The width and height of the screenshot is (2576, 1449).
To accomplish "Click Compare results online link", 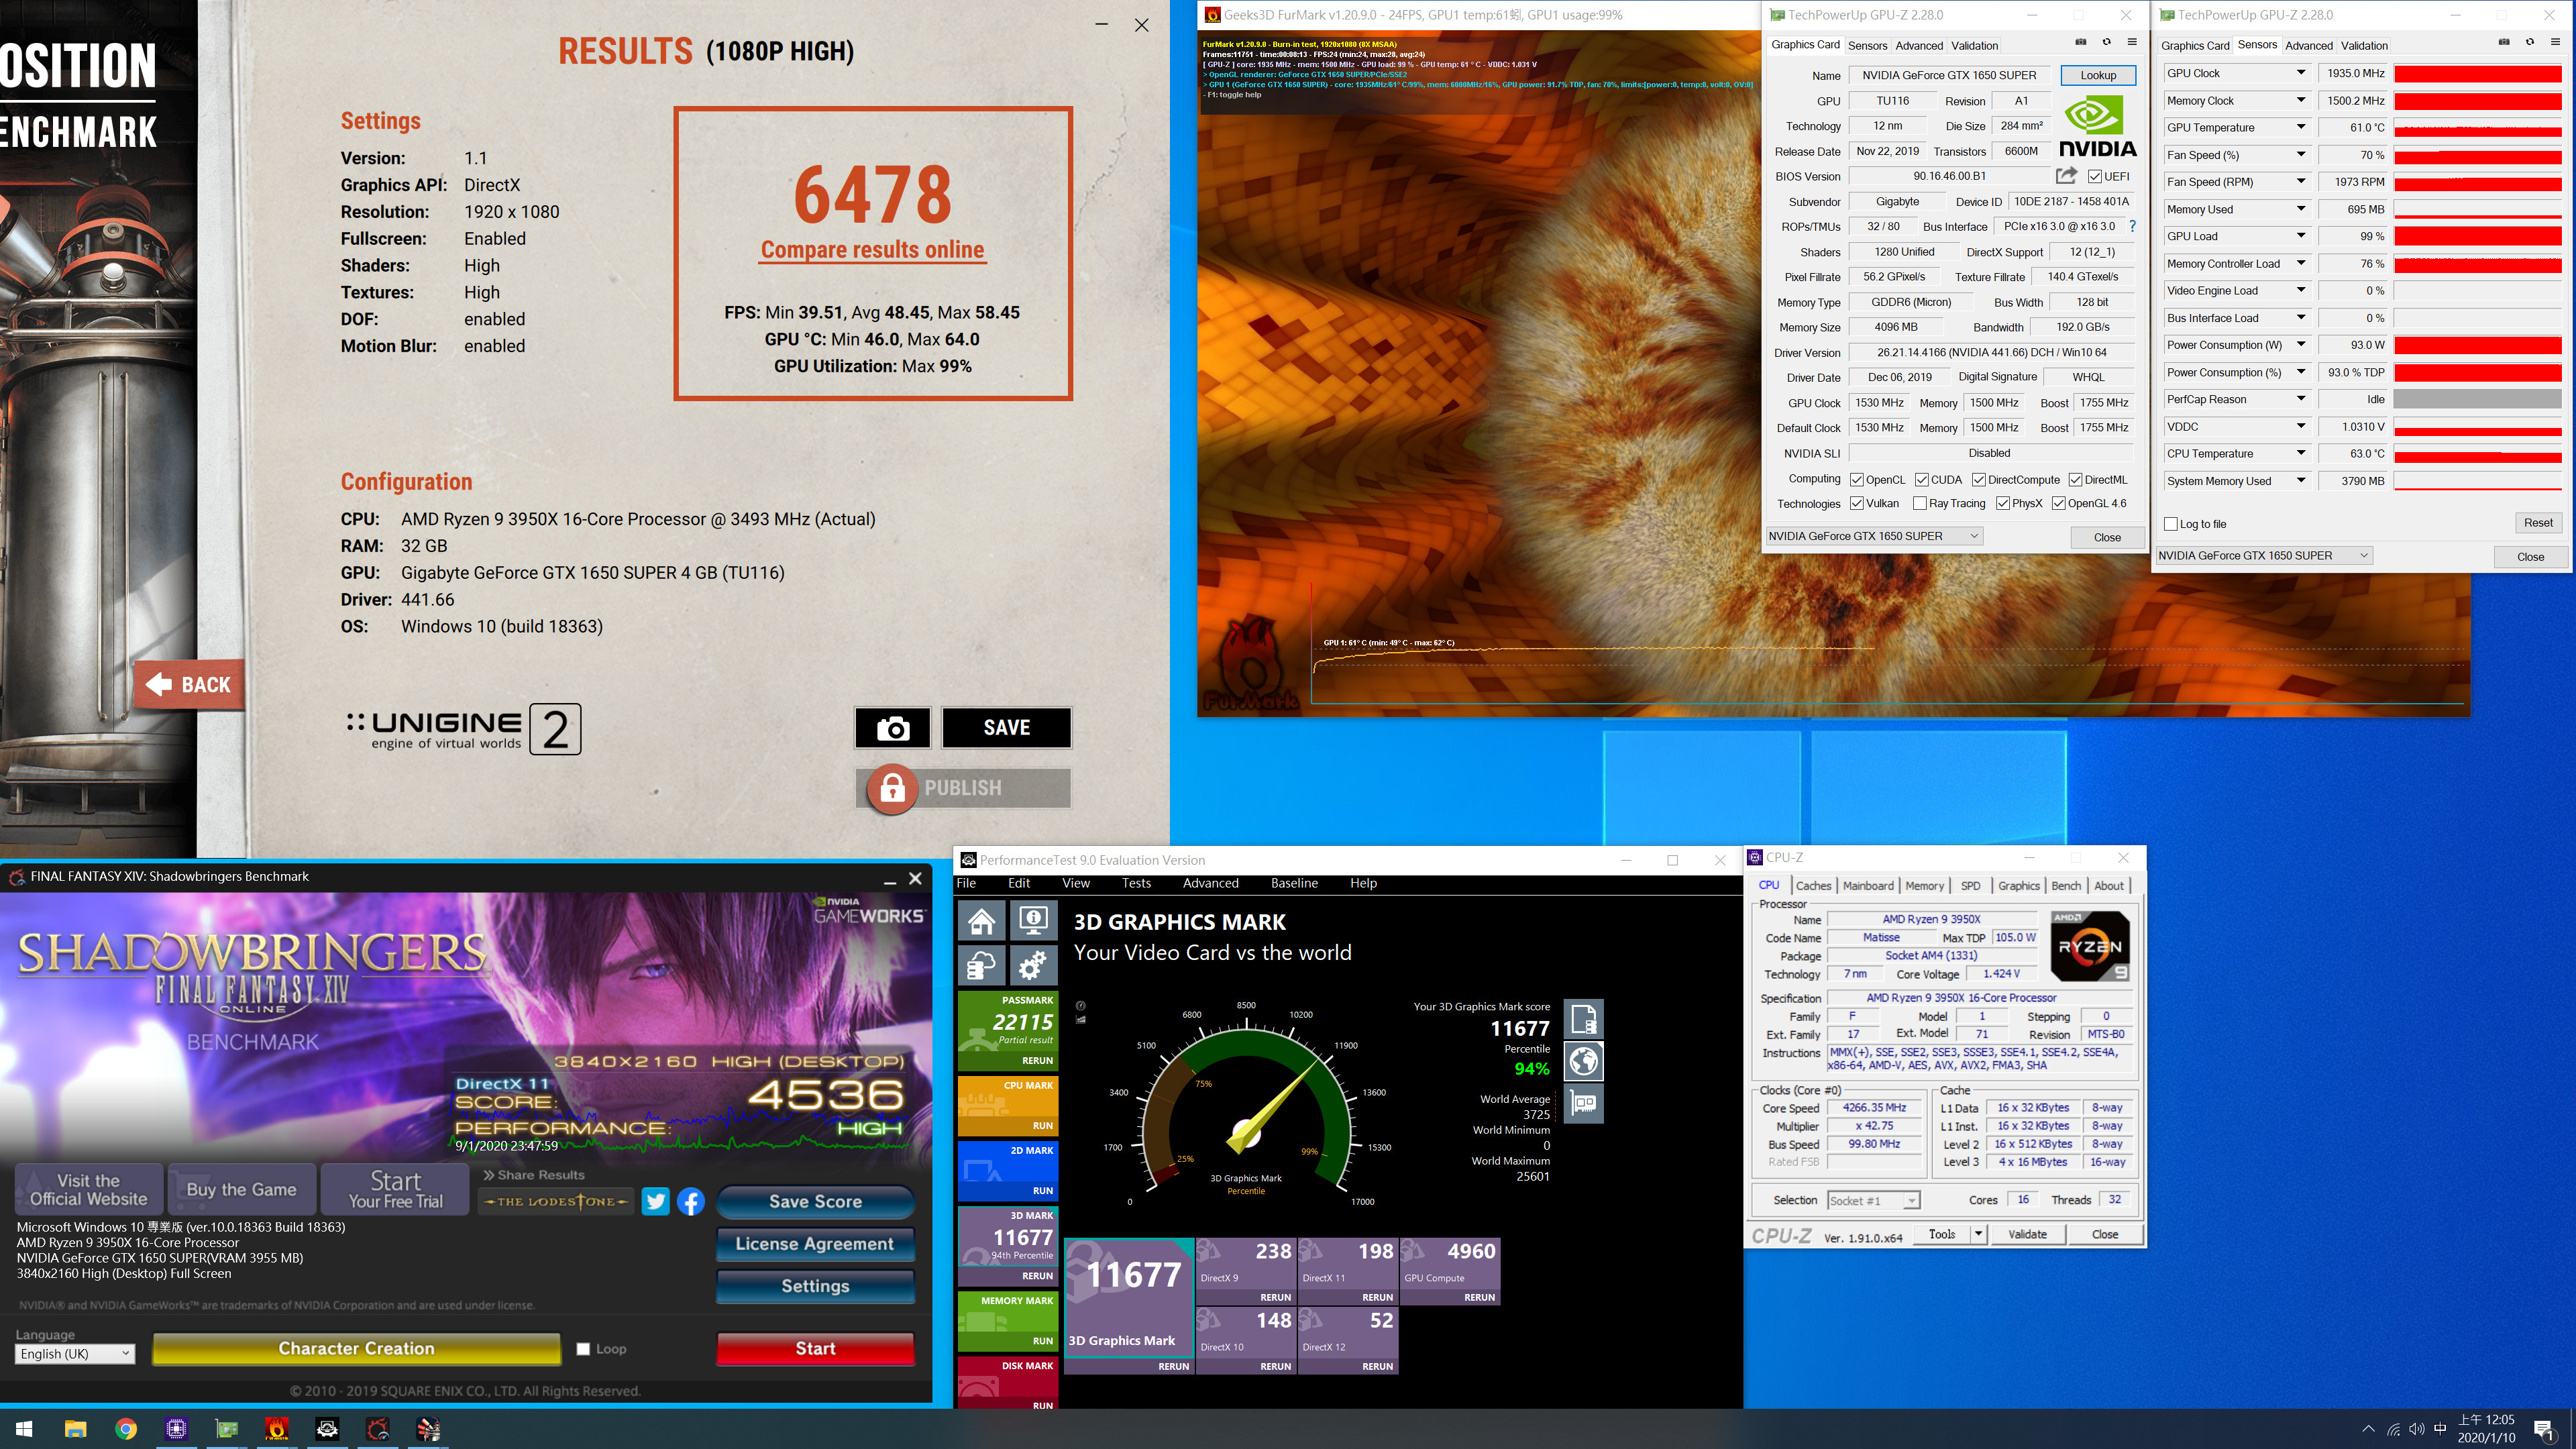I will 872,250.
